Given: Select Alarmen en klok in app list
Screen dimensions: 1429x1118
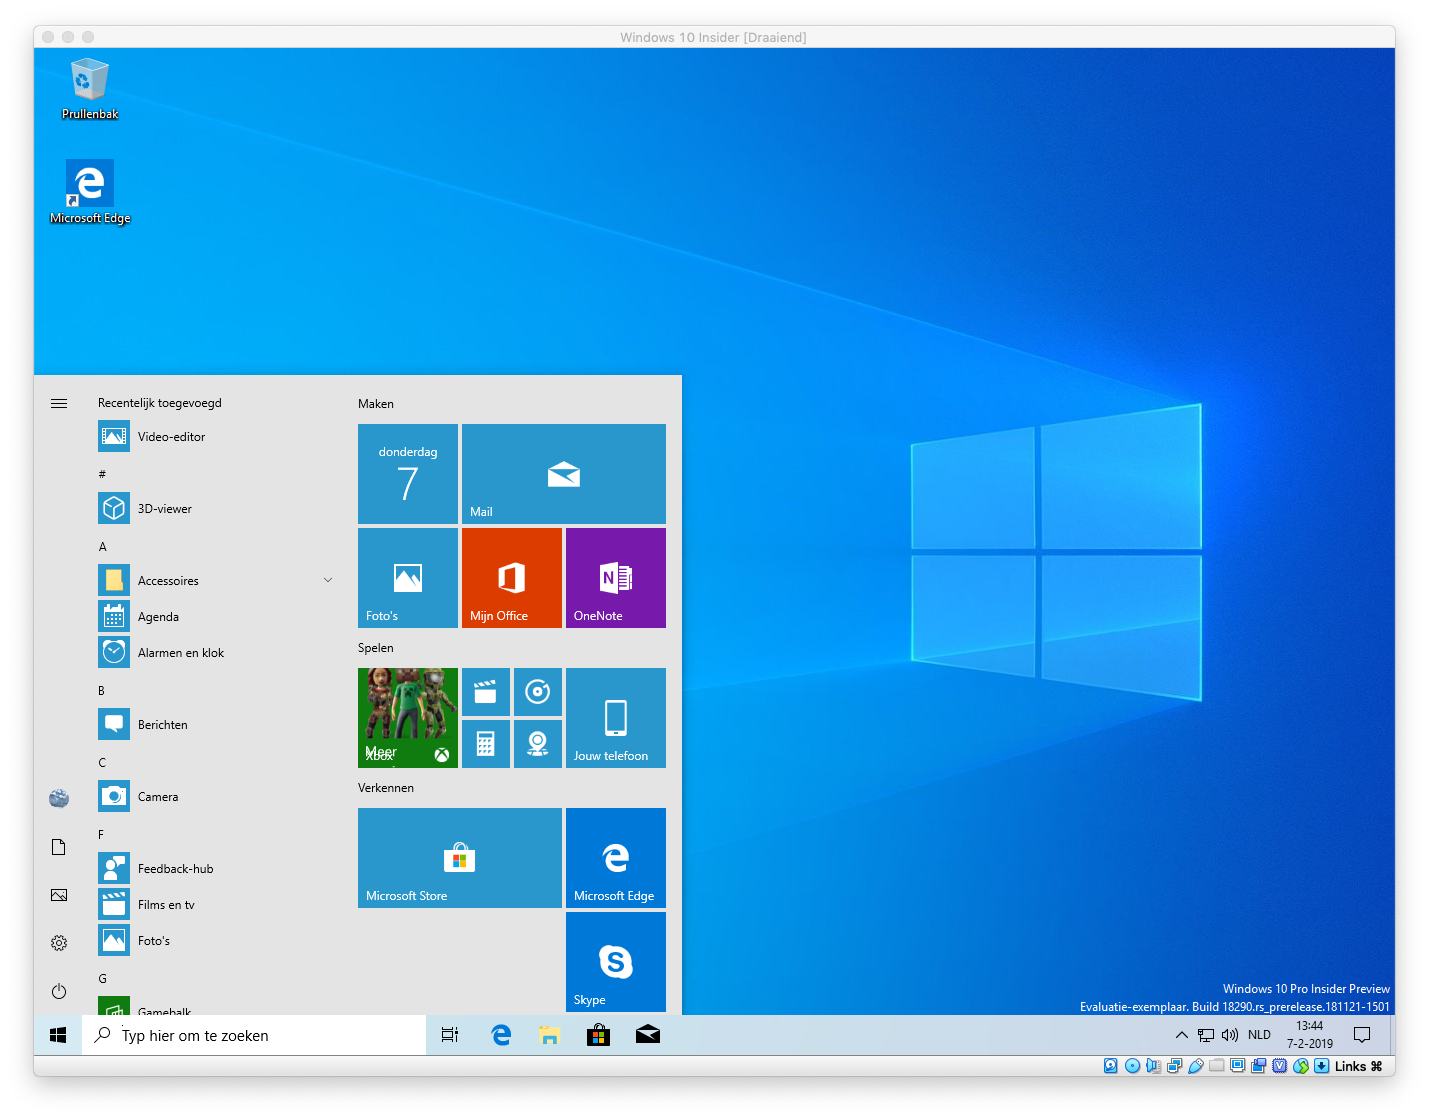Looking at the screenshot, I should click(180, 653).
